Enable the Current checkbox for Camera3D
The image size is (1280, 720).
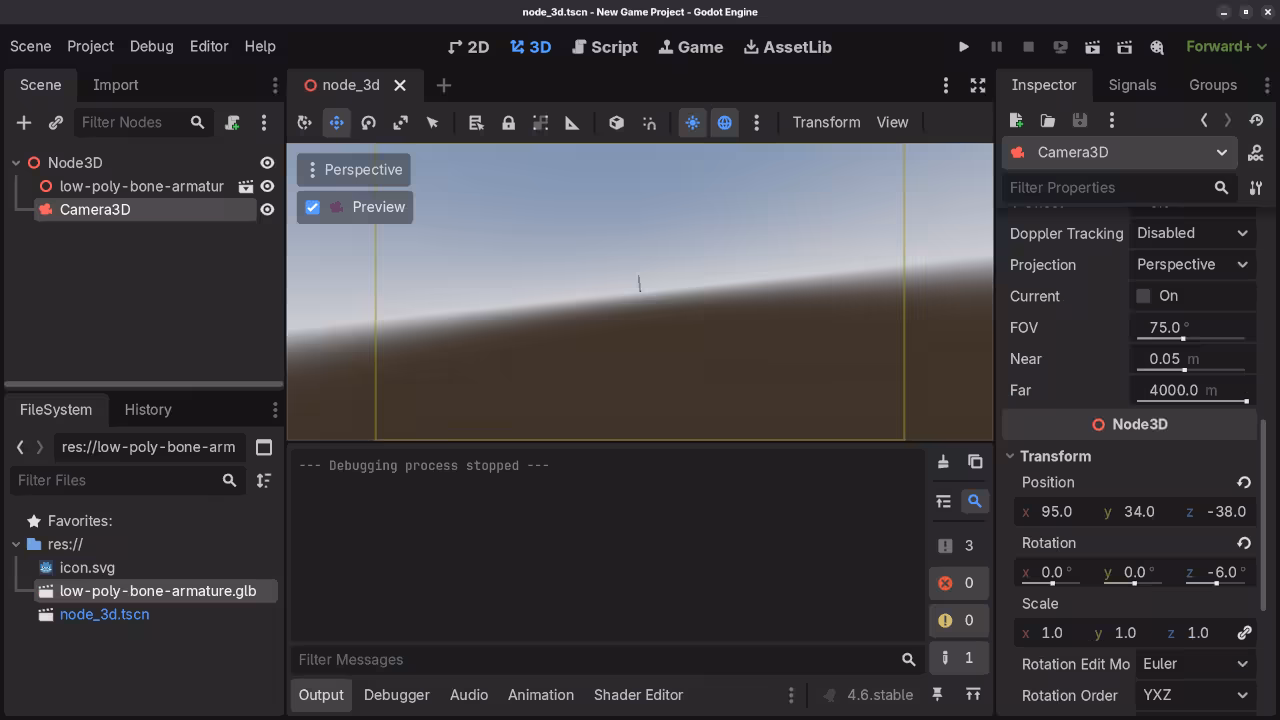click(1143, 295)
